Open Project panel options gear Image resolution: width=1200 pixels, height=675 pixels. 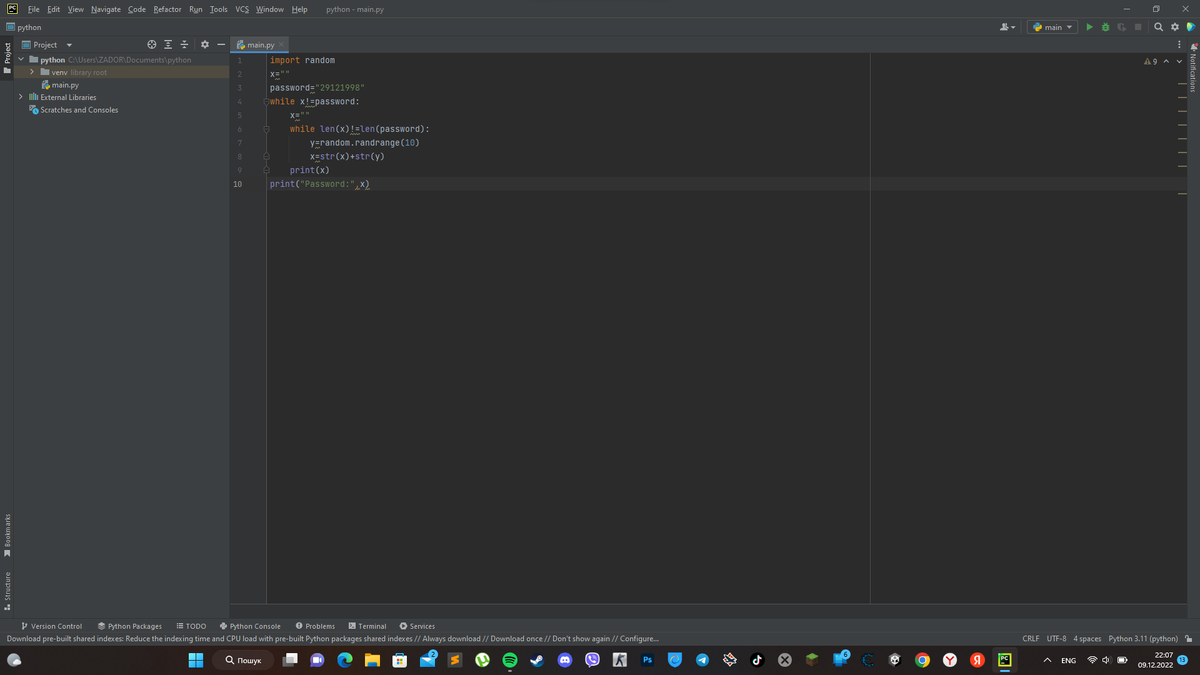coord(205,45)
